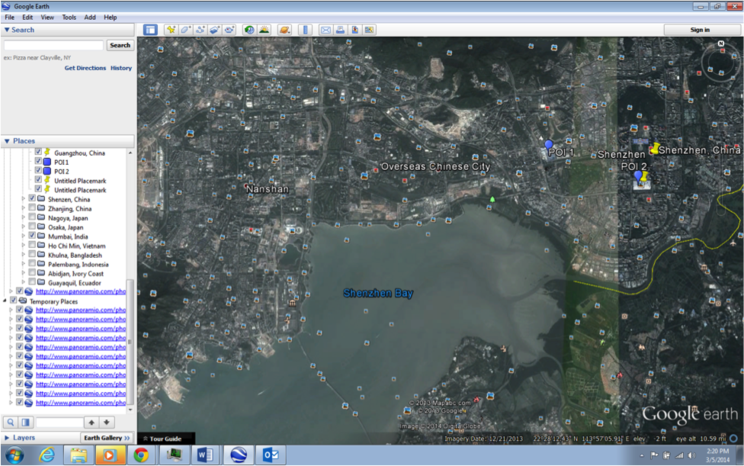
Task: Toggle the sunlight across landscape tool
Action: click(x=264, y=30)
